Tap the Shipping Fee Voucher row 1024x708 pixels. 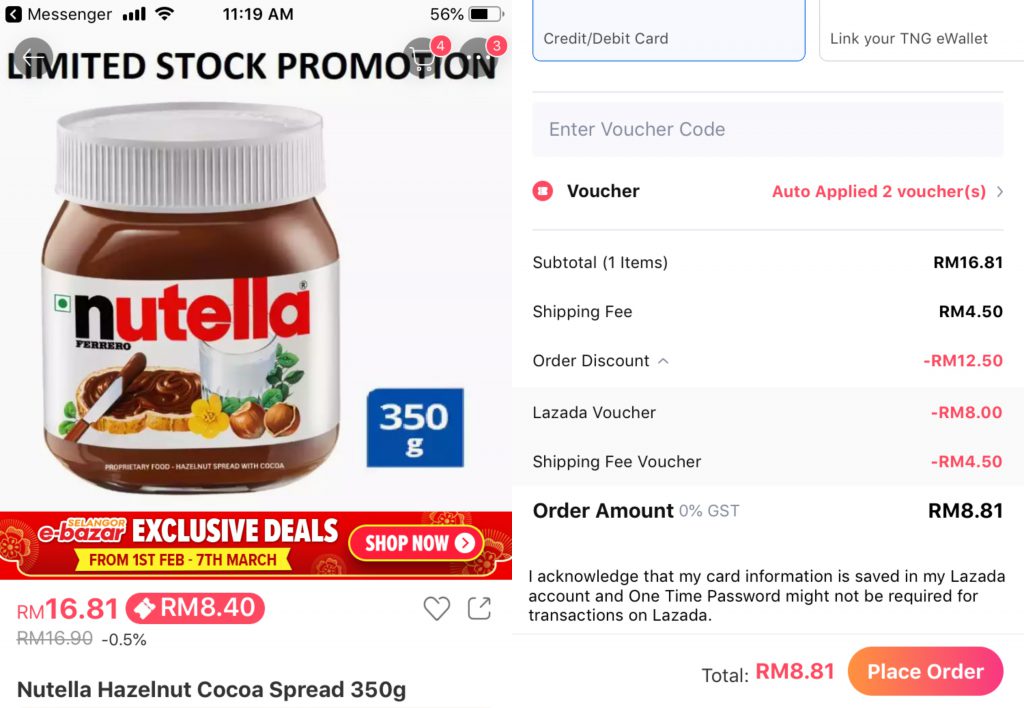767,461
